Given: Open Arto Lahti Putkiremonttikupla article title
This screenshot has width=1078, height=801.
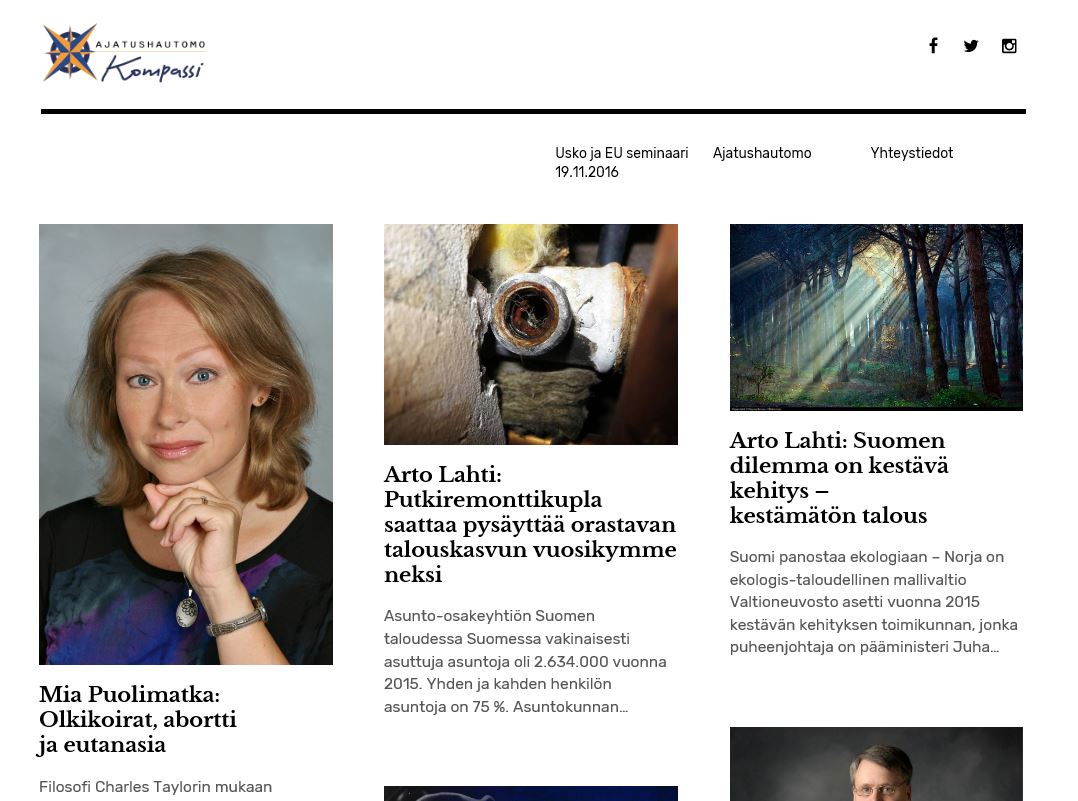Looking at the screenshot, I should click(x=530, y=524).
